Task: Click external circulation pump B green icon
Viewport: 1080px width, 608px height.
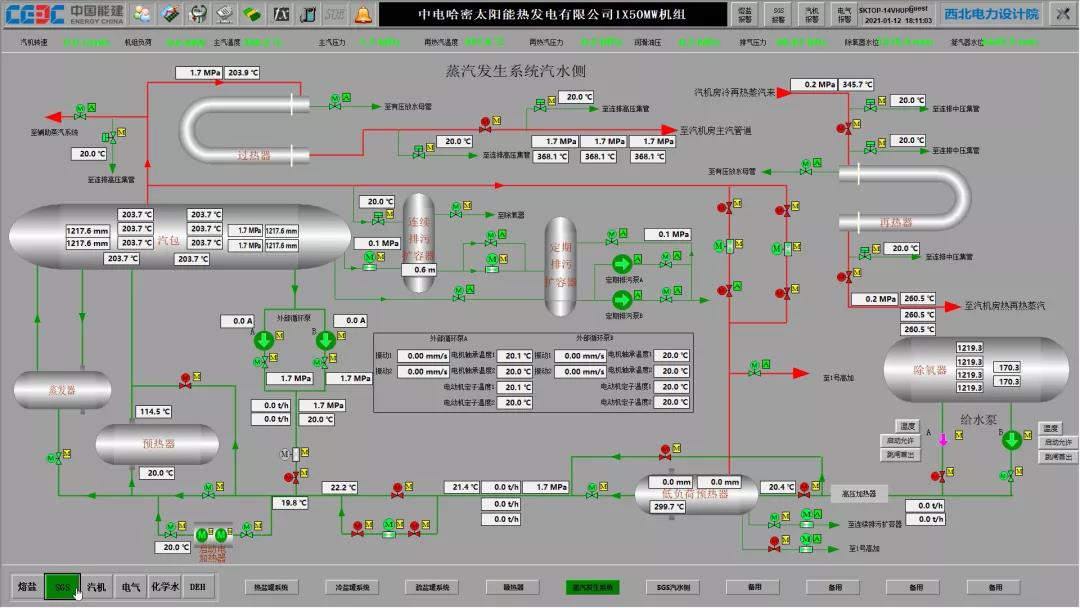Action: (x=325, y=341)
